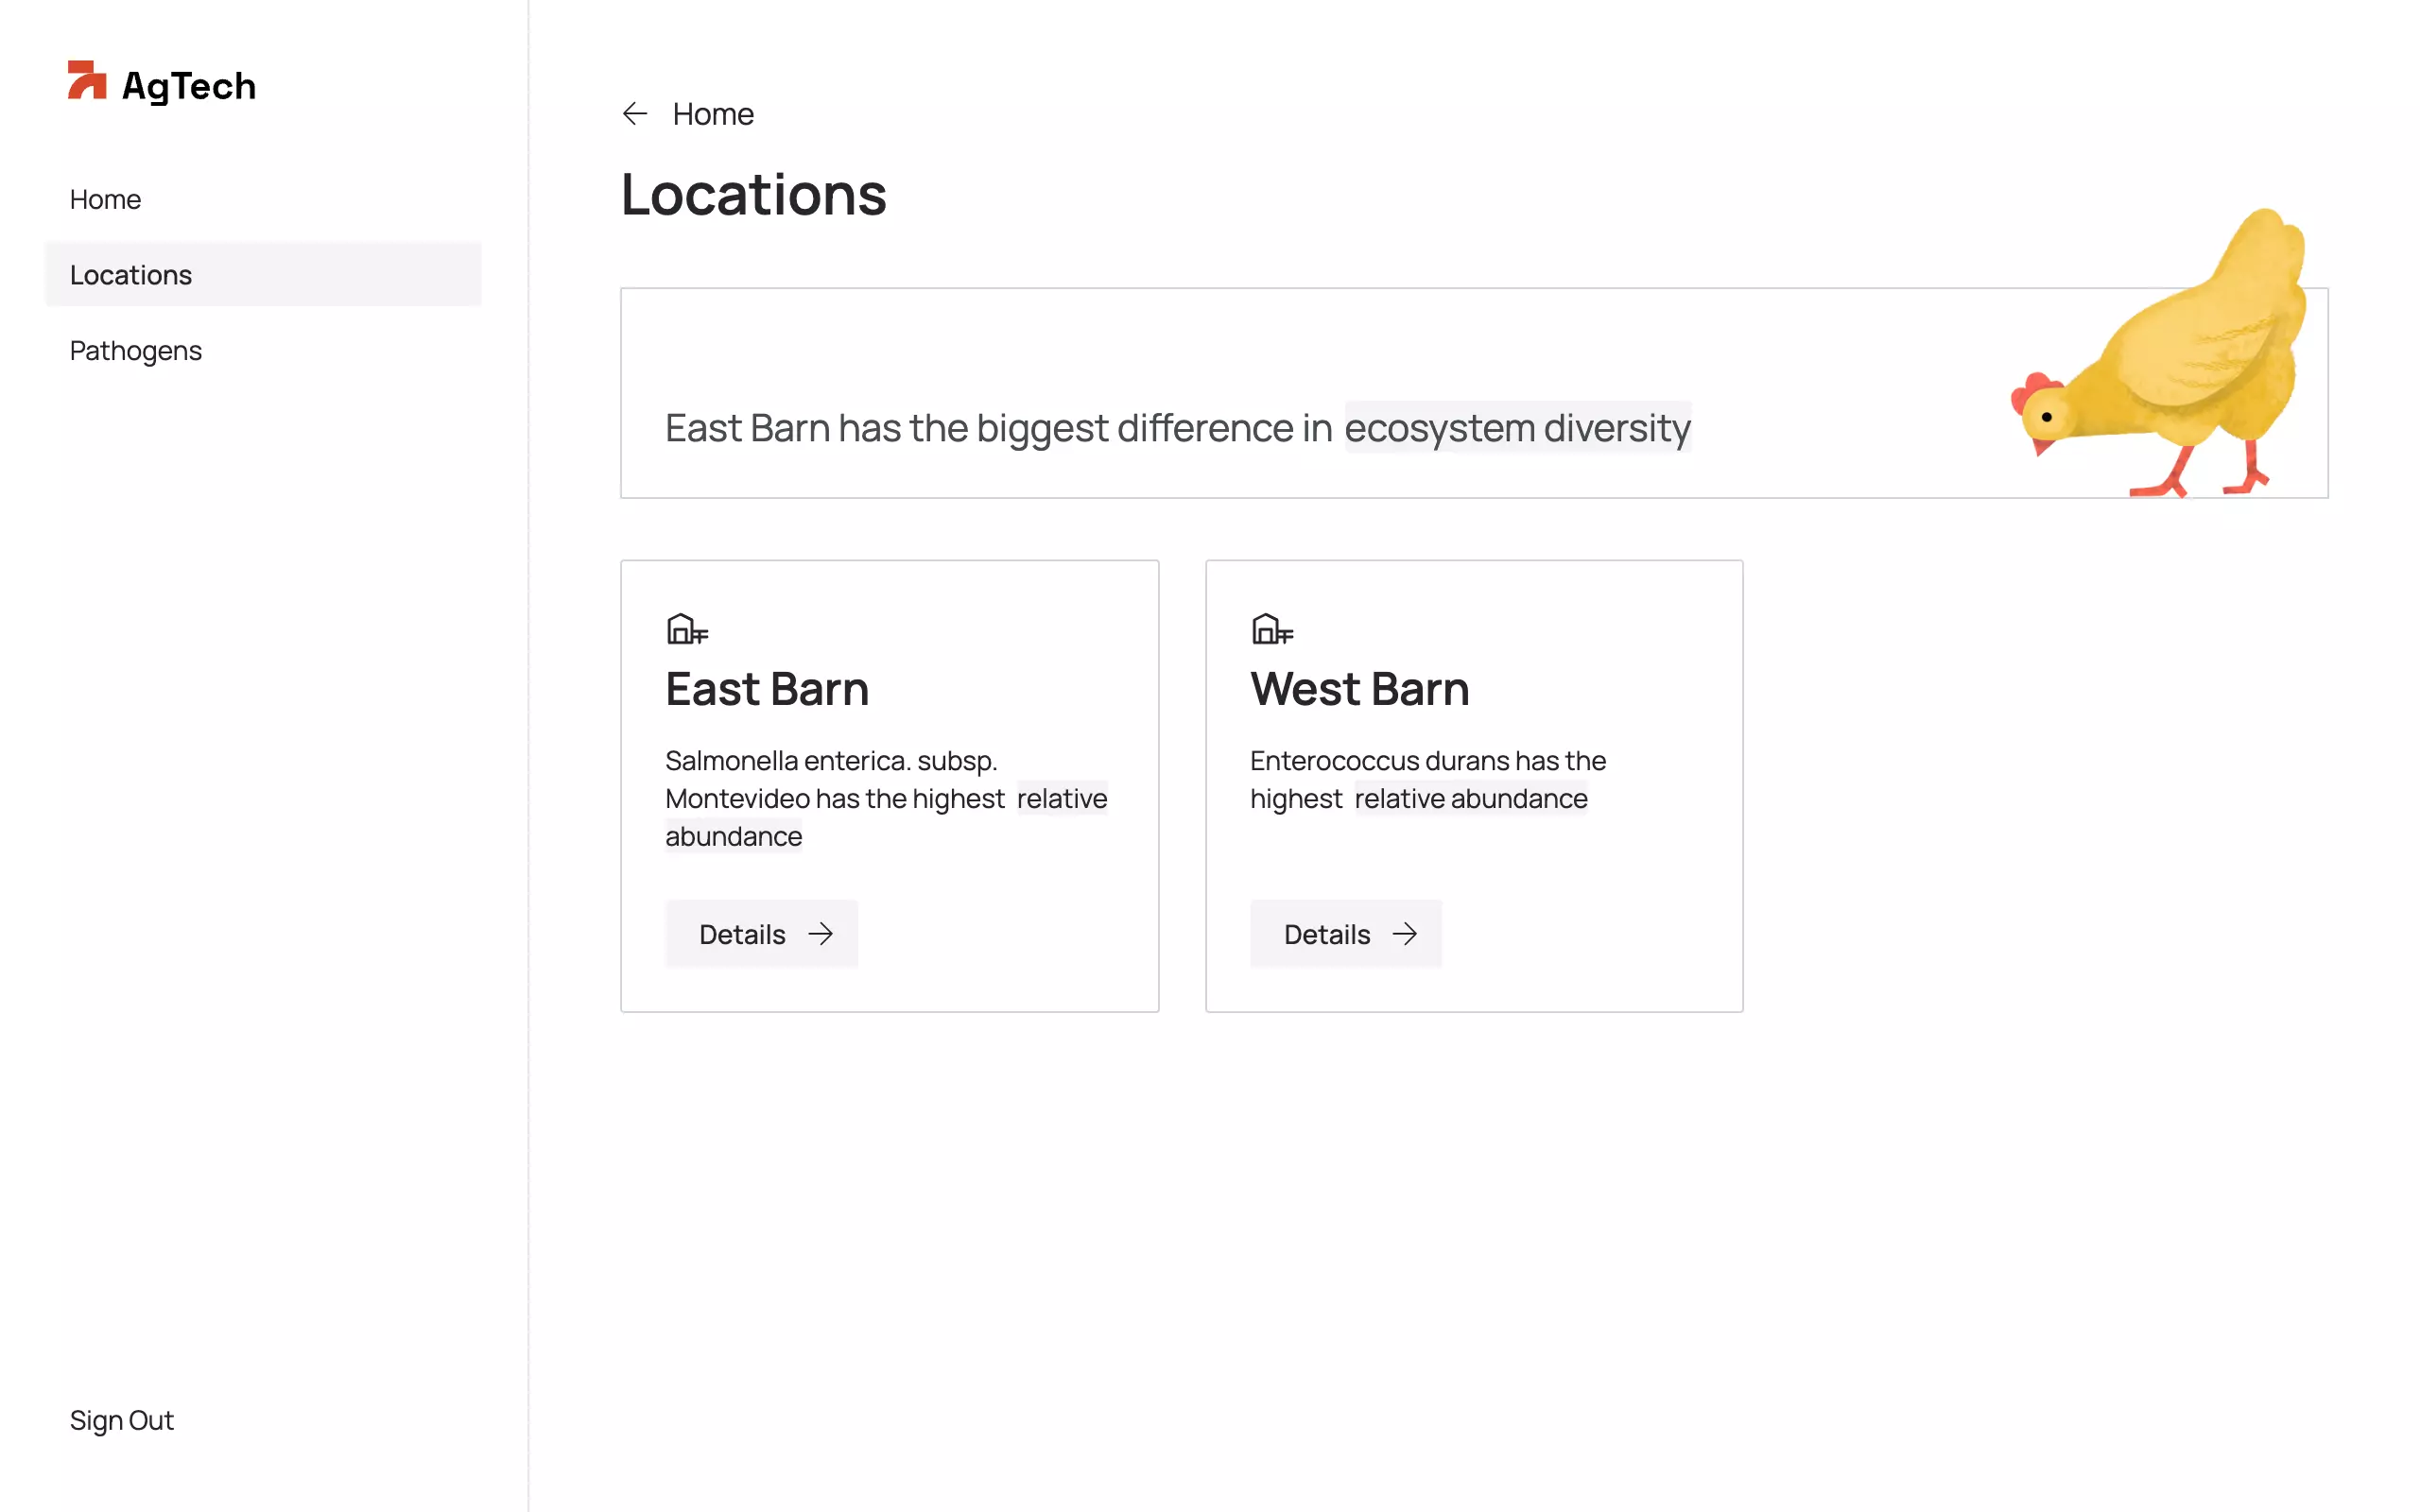Select Locations in the sidebar
2420x1512 pixels.
point(131,275)
